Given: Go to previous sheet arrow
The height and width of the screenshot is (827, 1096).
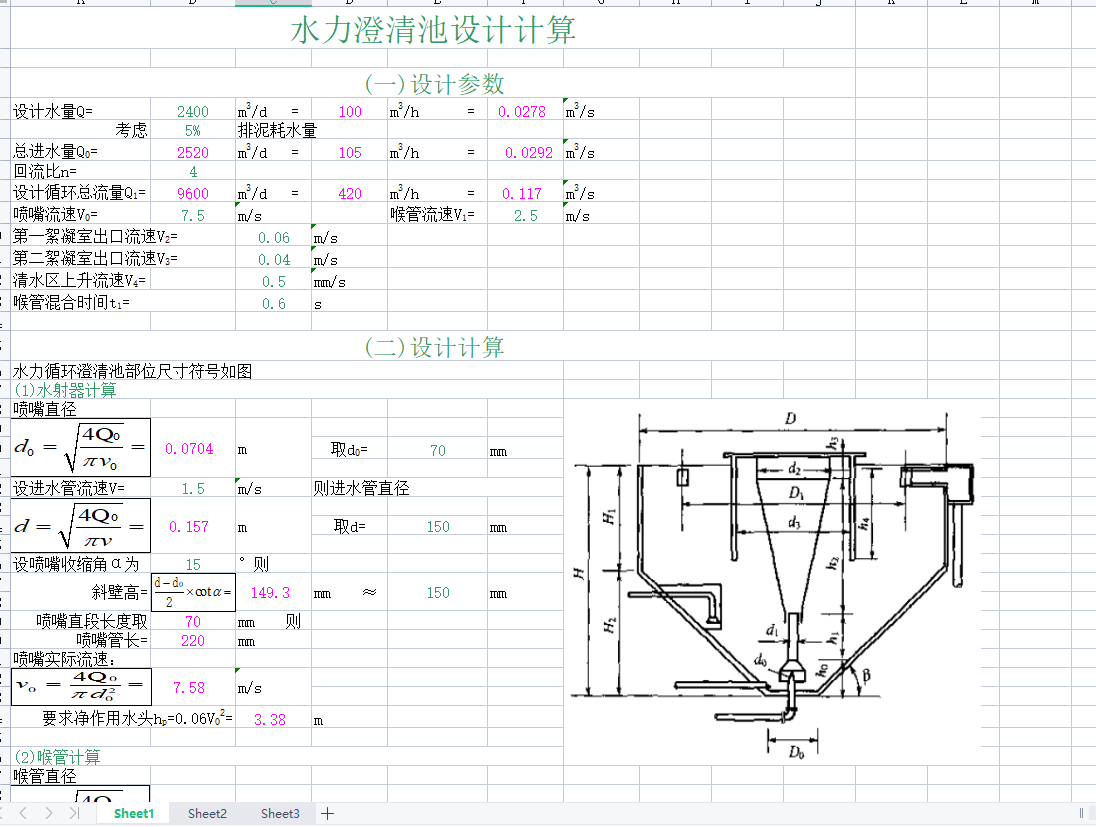Looking at the screenshot, I should pos(23,812).
